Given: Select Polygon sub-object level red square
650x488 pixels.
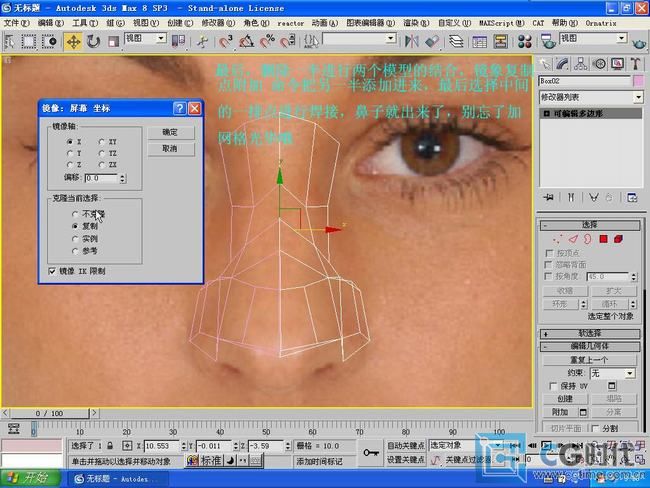Looking at the screenshot, I should 603,239.
